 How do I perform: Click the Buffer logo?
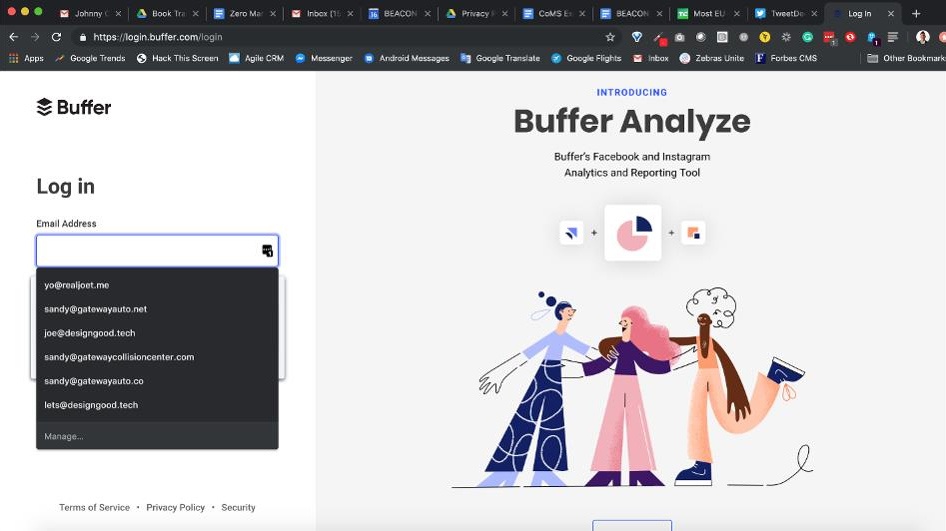[x=74, y=107]
